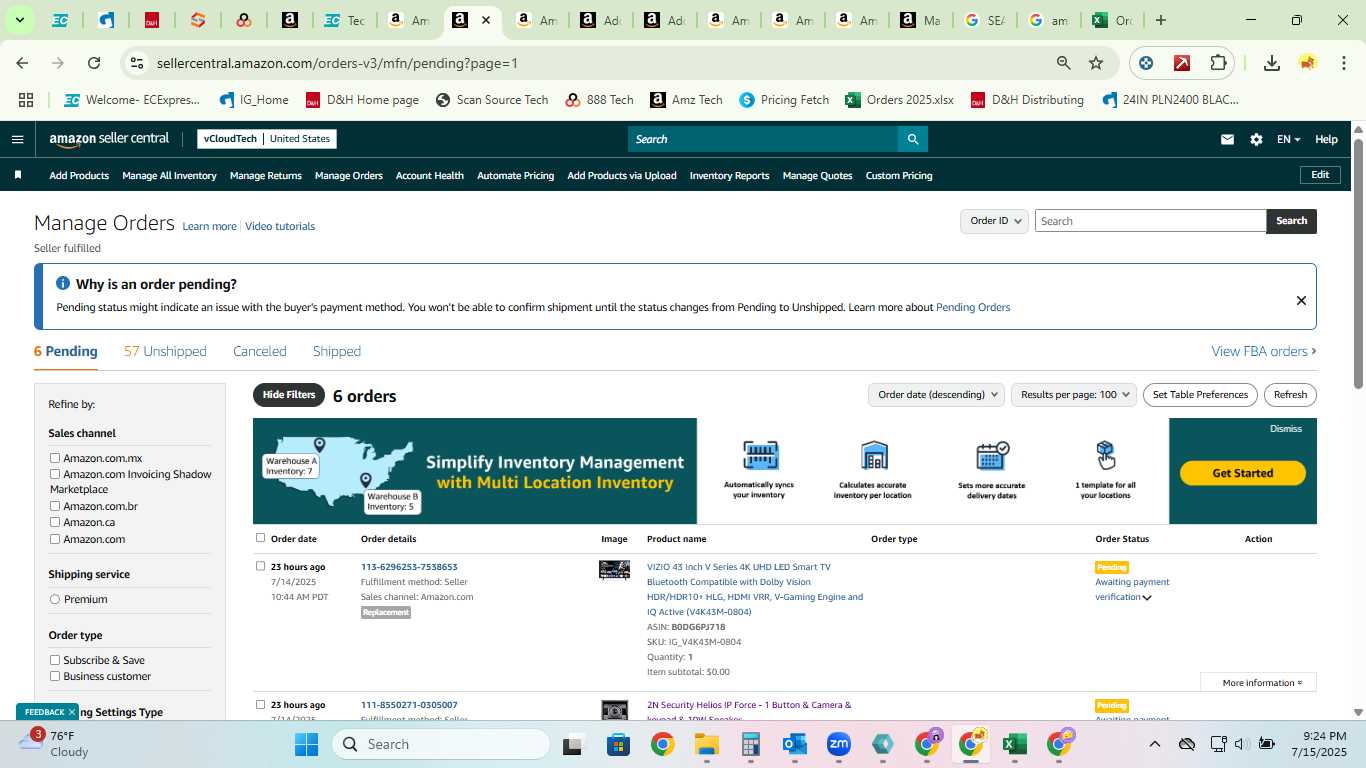This screenshot has width=1366, height=768.
Task: Check the Business customer order type
Action: 55,676
